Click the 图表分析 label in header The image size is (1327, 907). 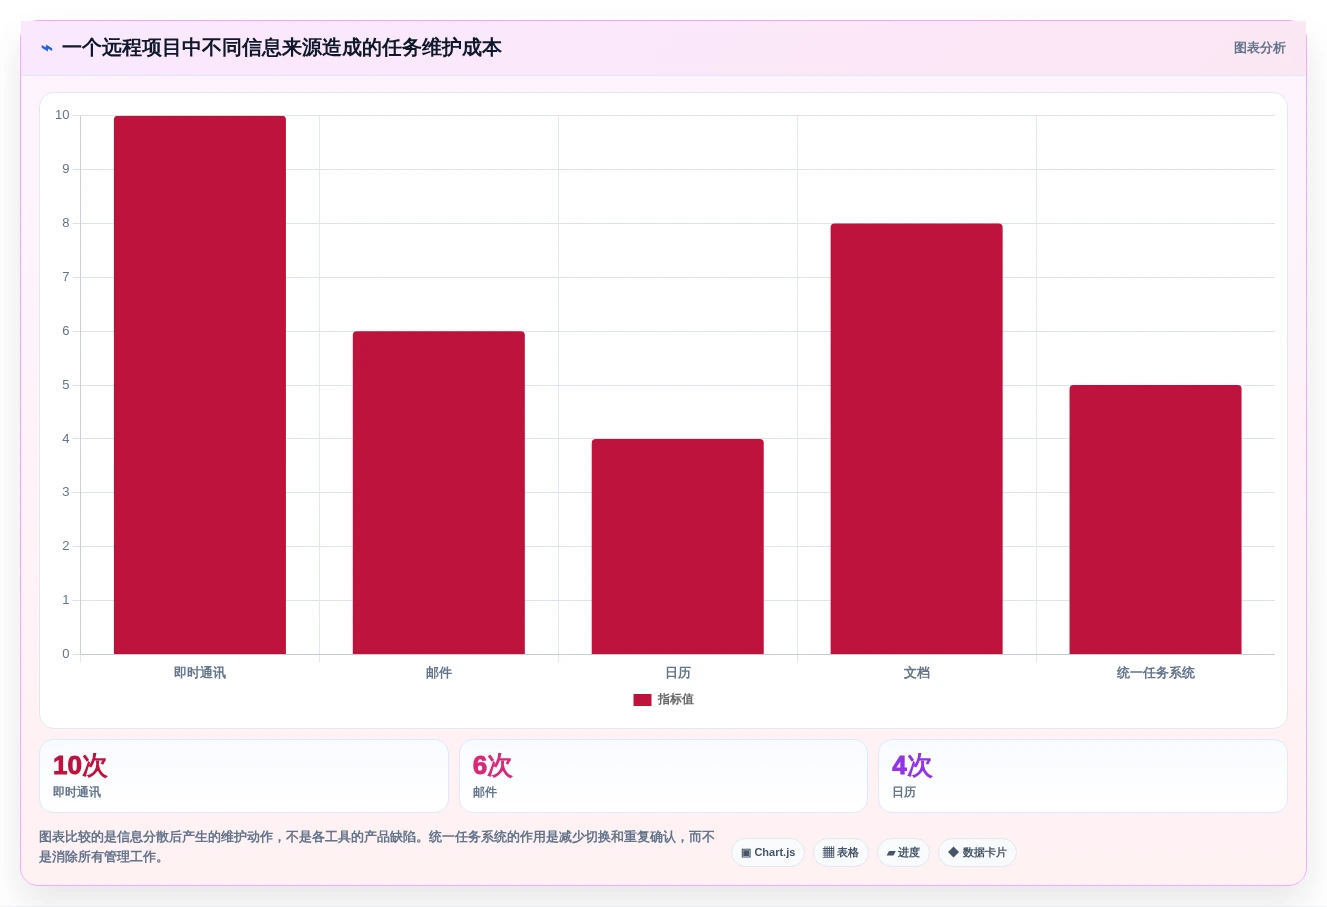[1259, 48]
